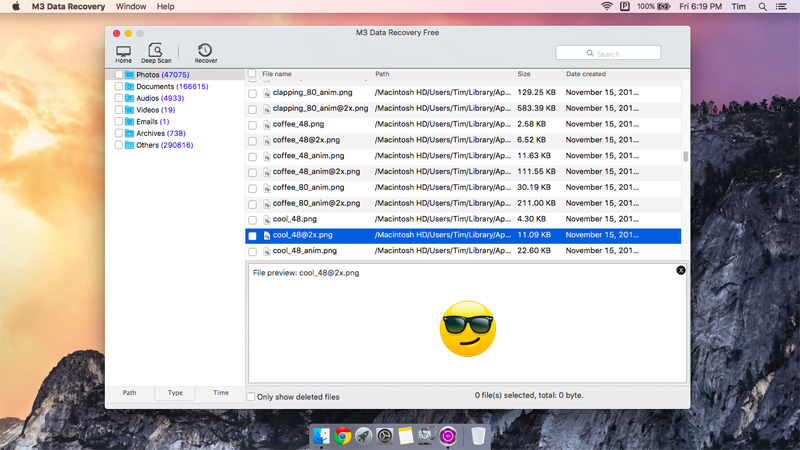Sort by the Size column header
The width and height of the screenshot is (800, 450).
pos(524,74)
